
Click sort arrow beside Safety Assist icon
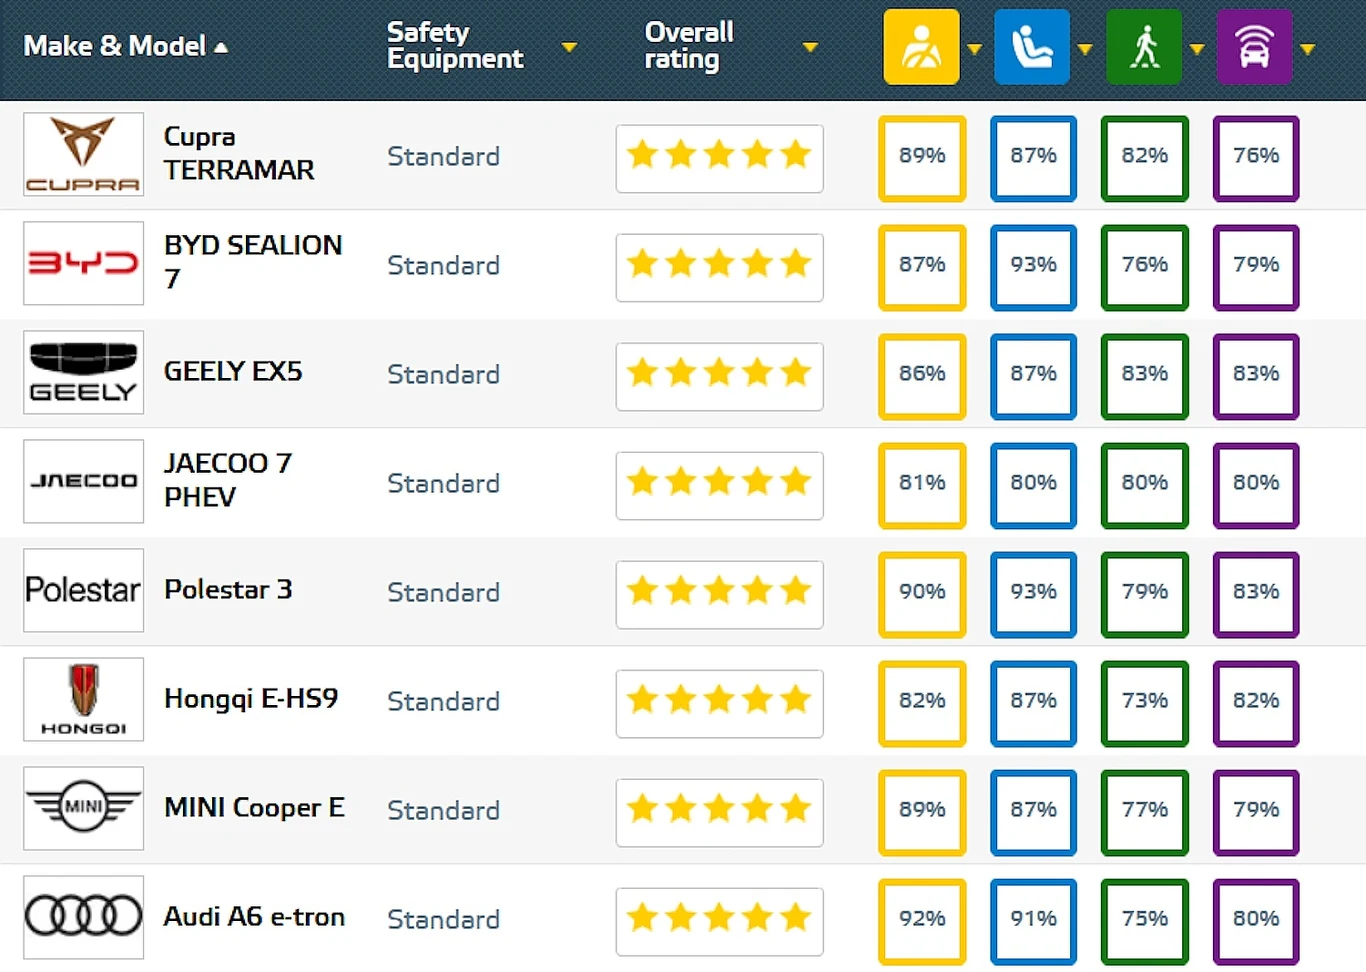pos(1307,48)
